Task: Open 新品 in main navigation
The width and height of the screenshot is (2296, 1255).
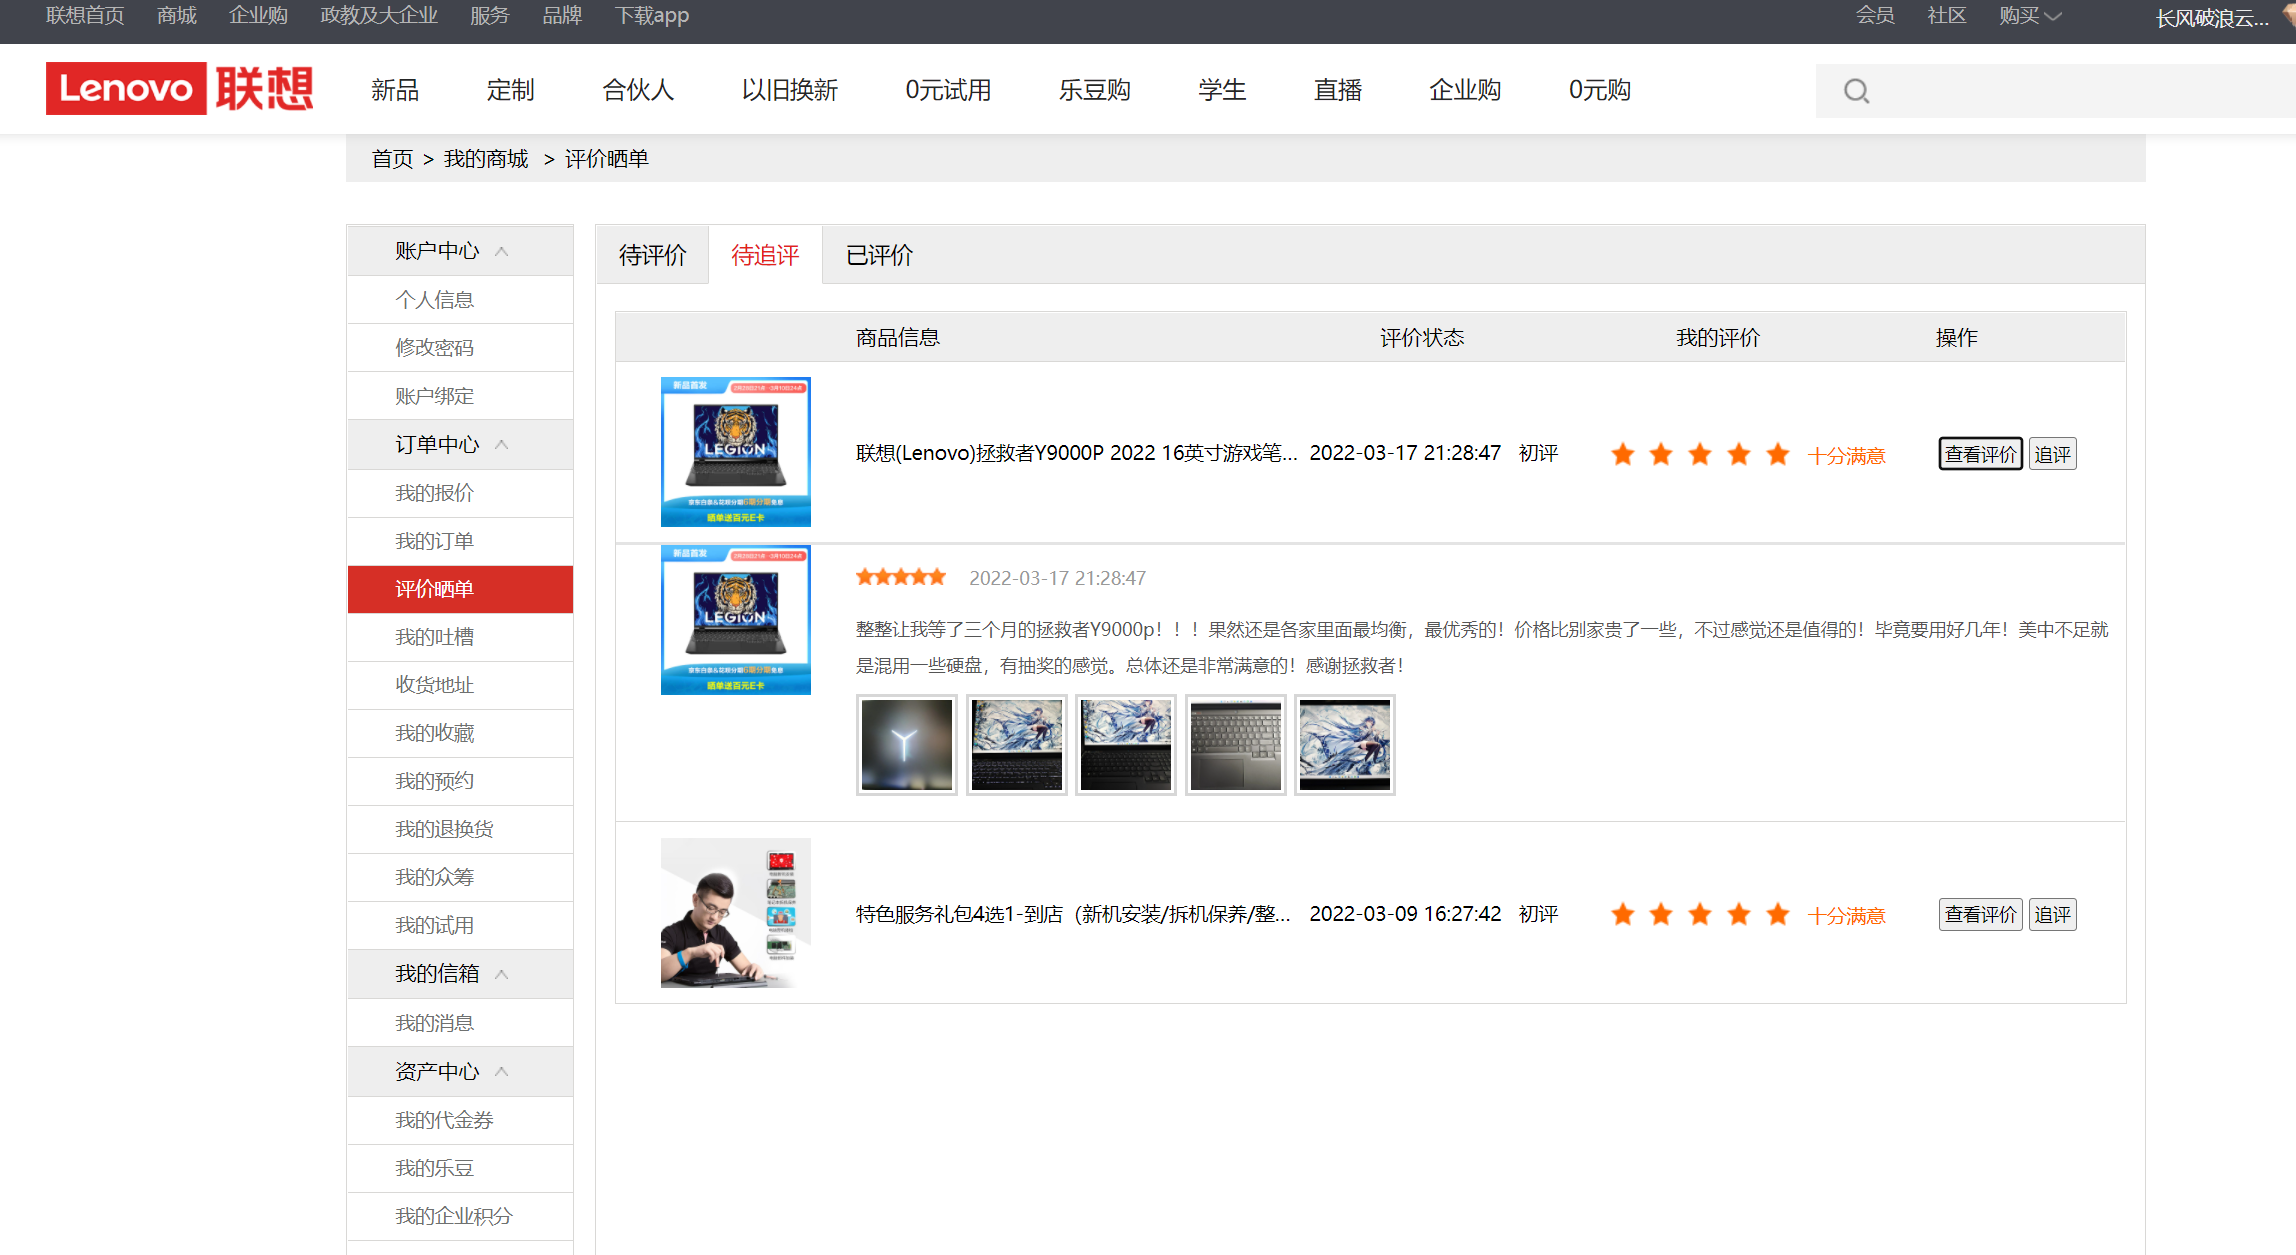Action: 395,90
